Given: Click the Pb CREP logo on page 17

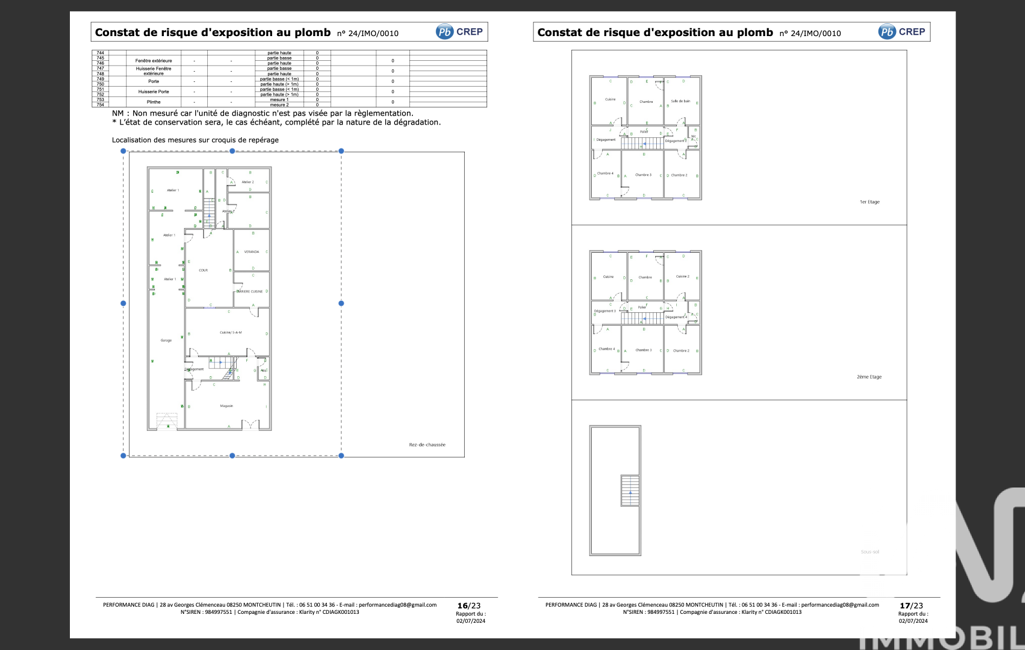Looking at the screenshot, I should (x=902, y=32).
